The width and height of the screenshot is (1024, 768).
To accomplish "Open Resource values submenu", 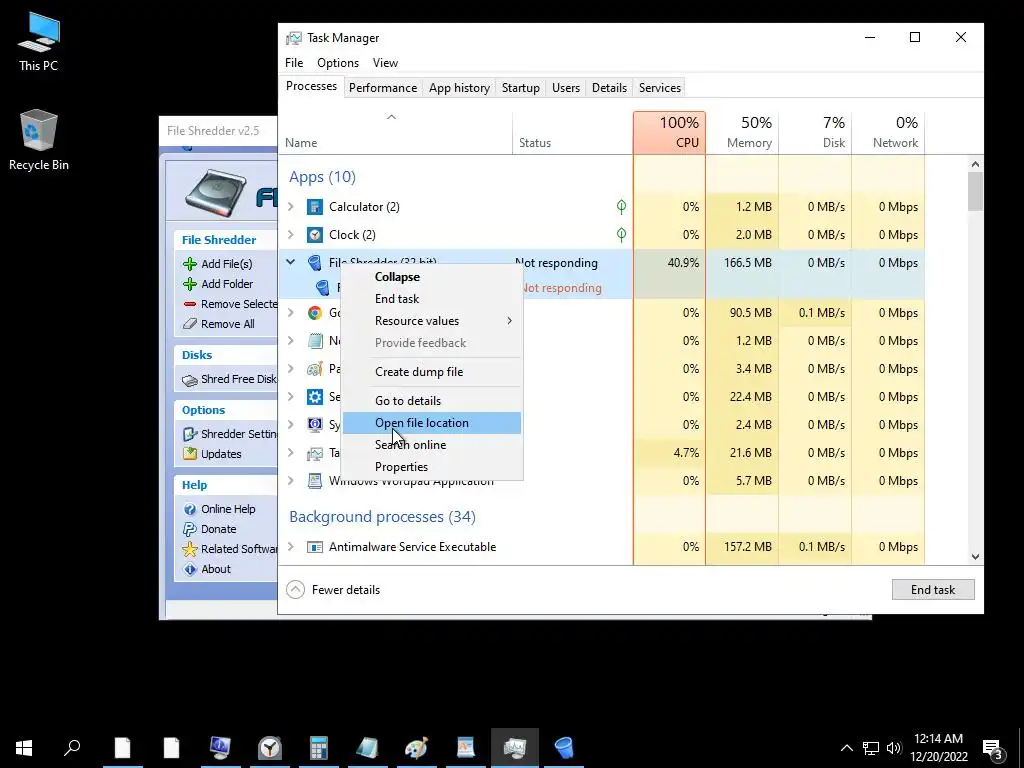I will click(x=432, y=321).
